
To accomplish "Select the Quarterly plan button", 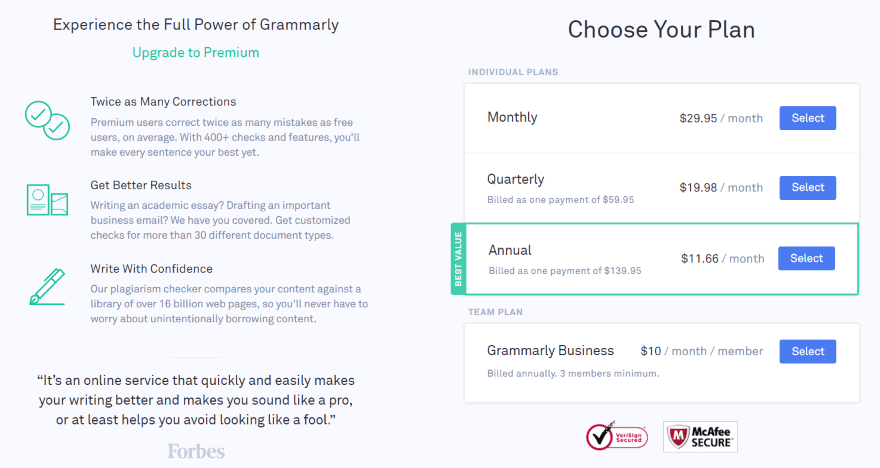I will [x=807, y=187].
